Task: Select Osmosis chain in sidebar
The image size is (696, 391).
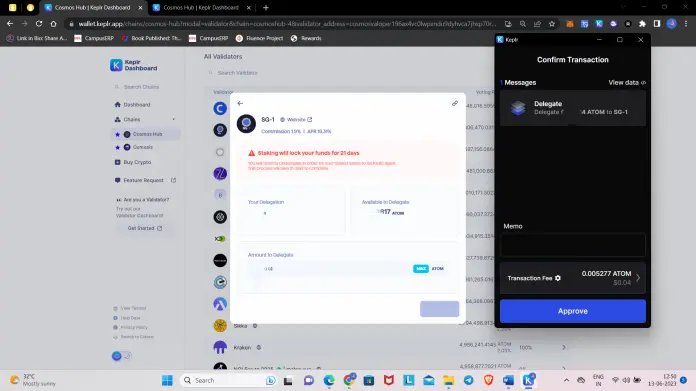Action: tap(141, 147)
